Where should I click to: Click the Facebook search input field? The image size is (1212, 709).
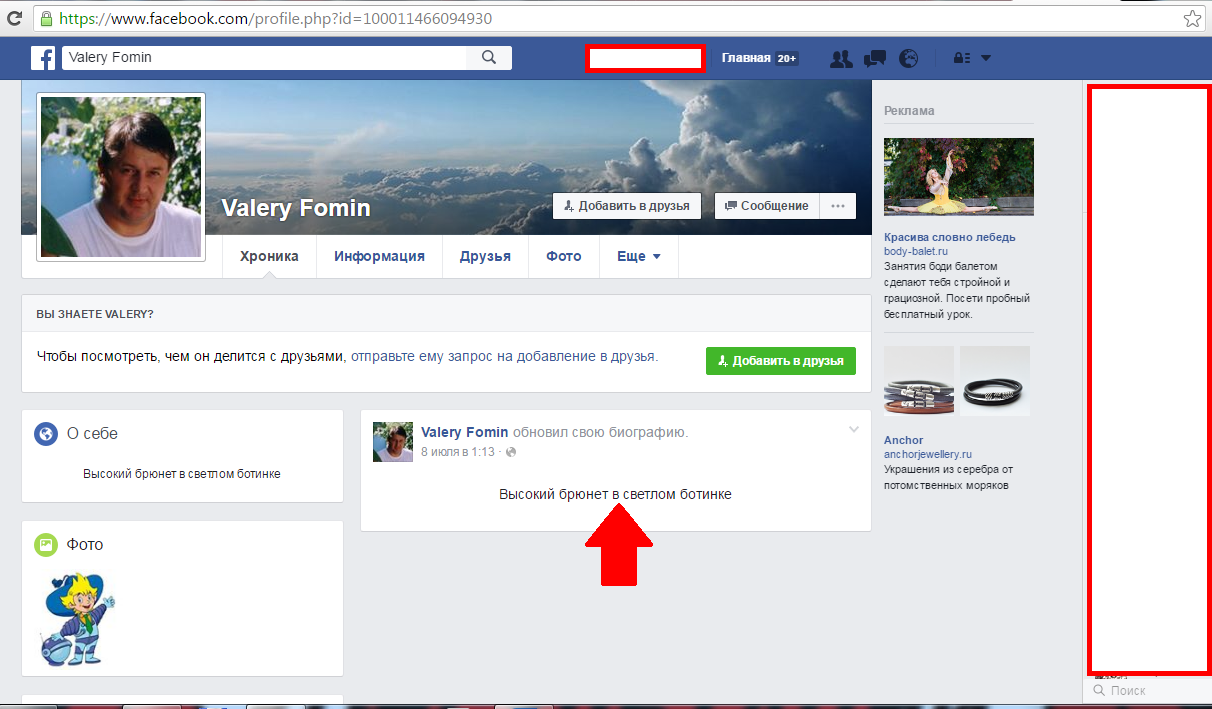(x=265, y=58)
